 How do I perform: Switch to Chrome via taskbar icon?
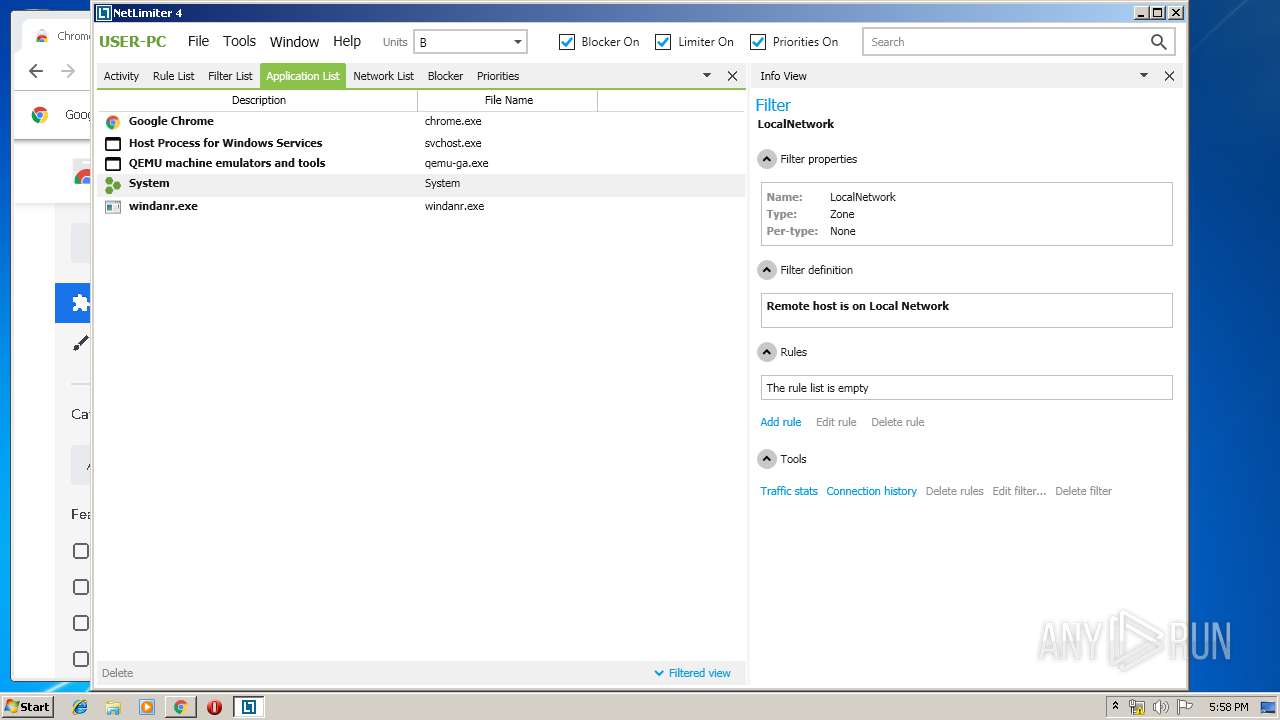click(x=180, y=707)
